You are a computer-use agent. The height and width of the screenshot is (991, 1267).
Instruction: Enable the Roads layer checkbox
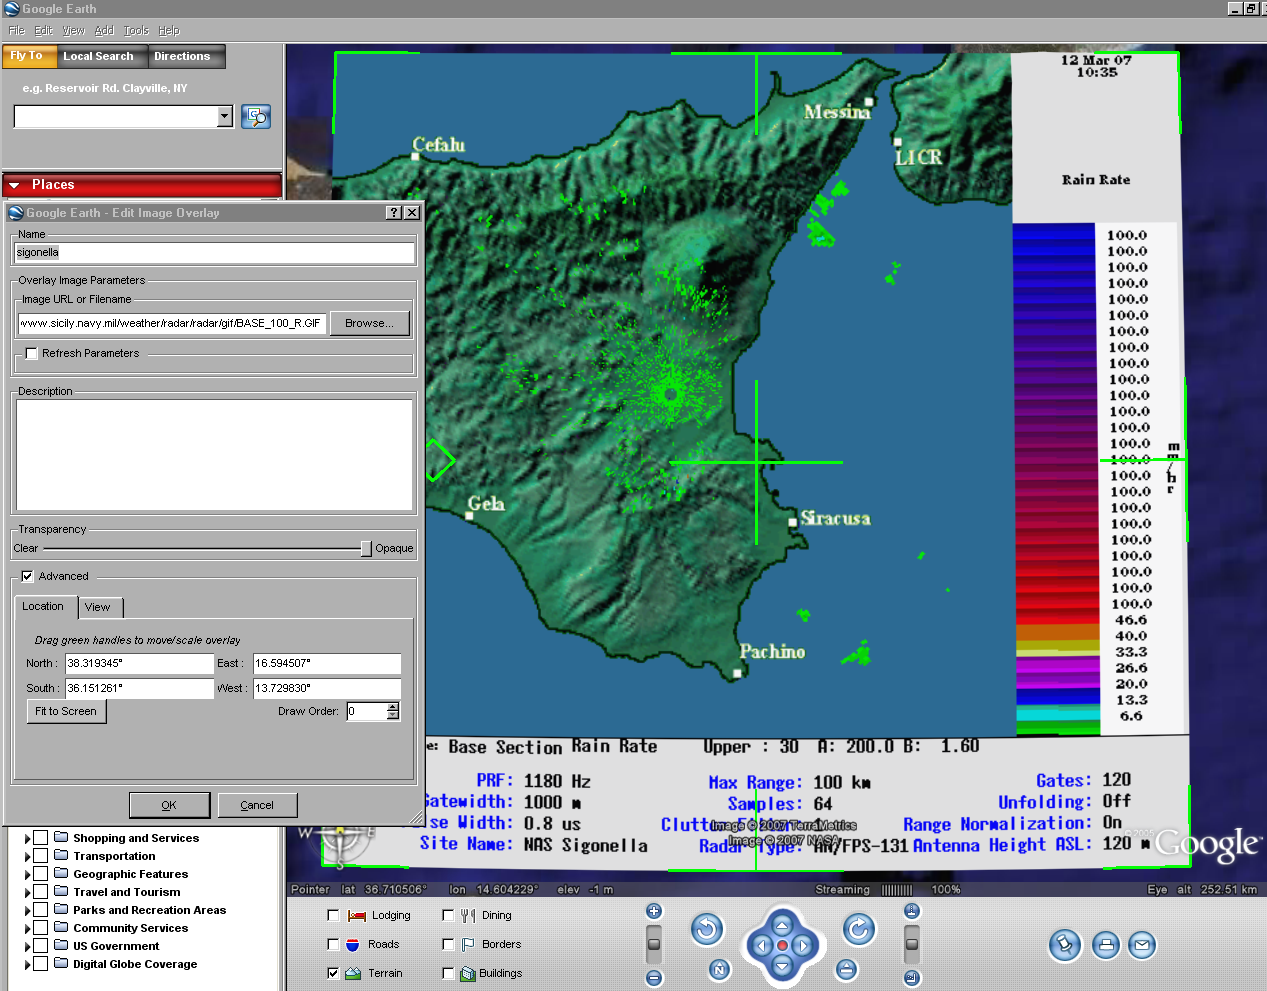point(333,944)
